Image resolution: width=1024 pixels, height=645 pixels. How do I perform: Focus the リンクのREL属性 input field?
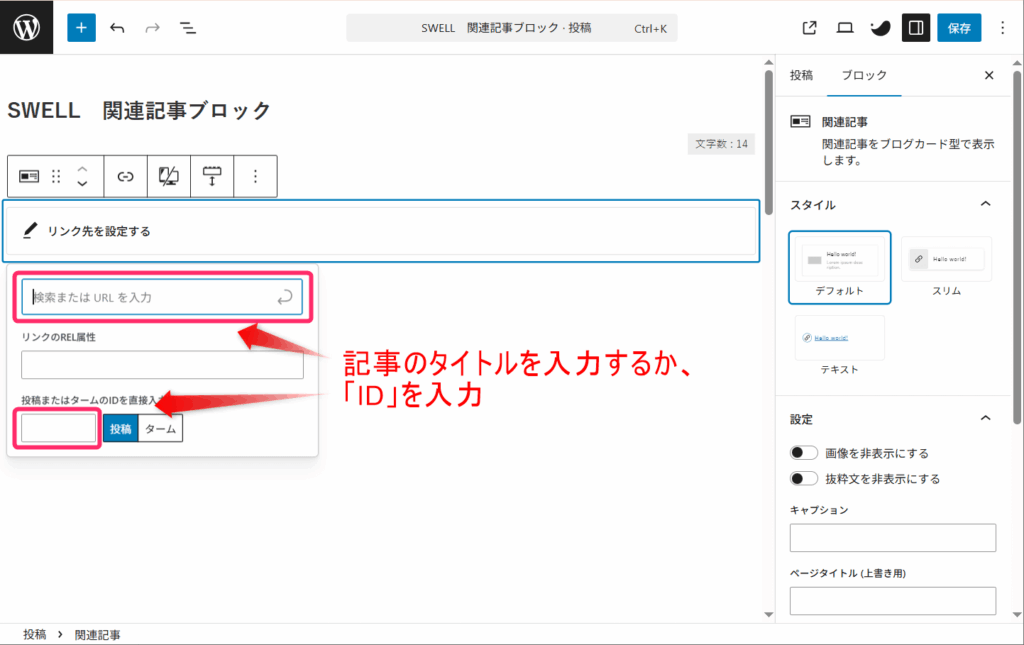[x=162, y=365]
